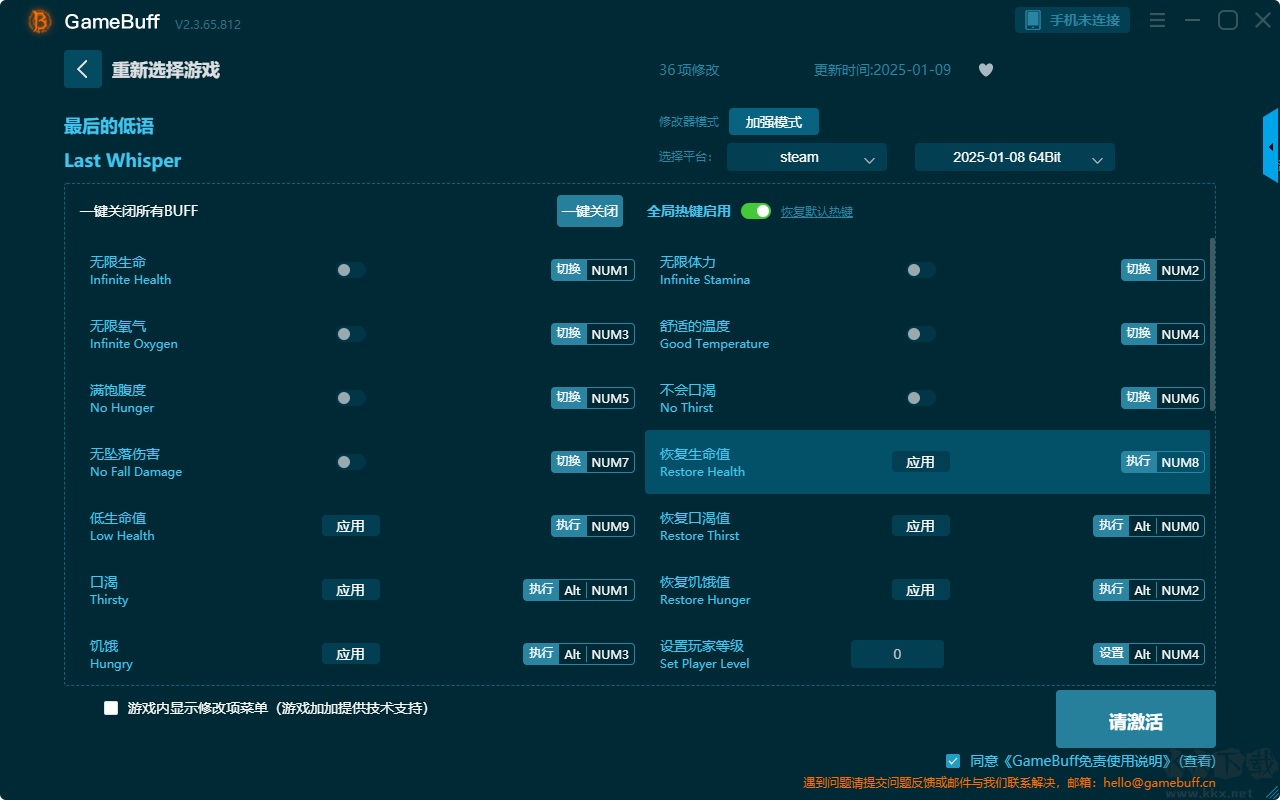This screenshot has height=800, width=1280.
Task: Click the GameBuff logo icon
Action: pyautogui.click(x=40, y=21)
